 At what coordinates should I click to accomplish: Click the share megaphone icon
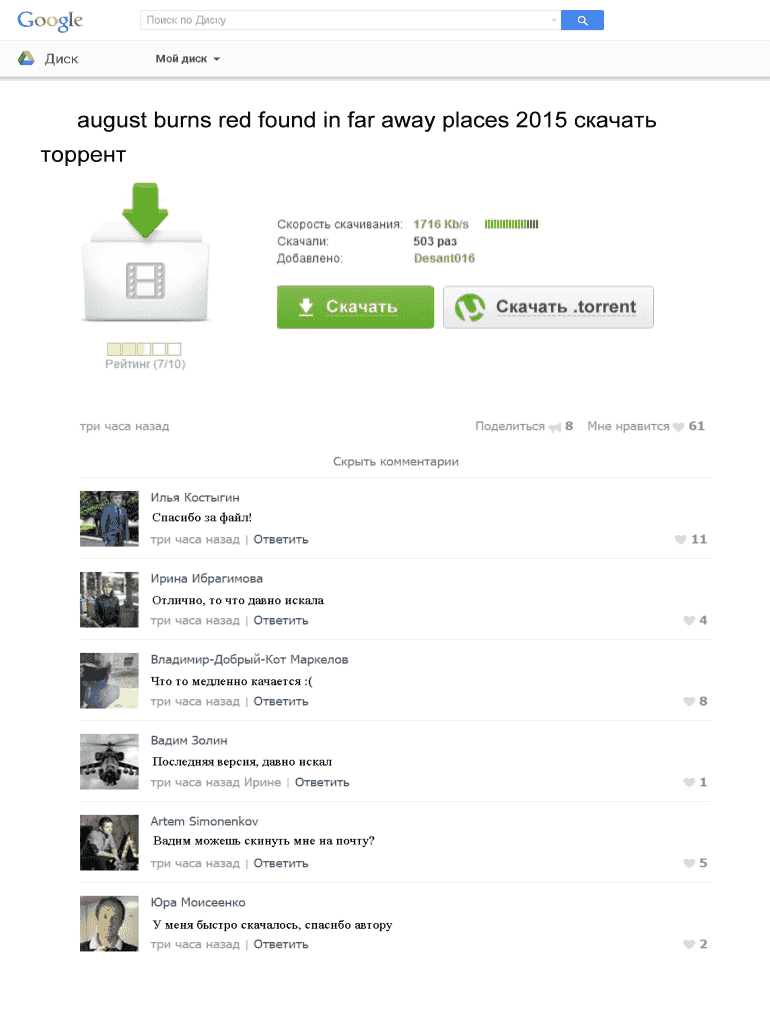tap(555, 427)
